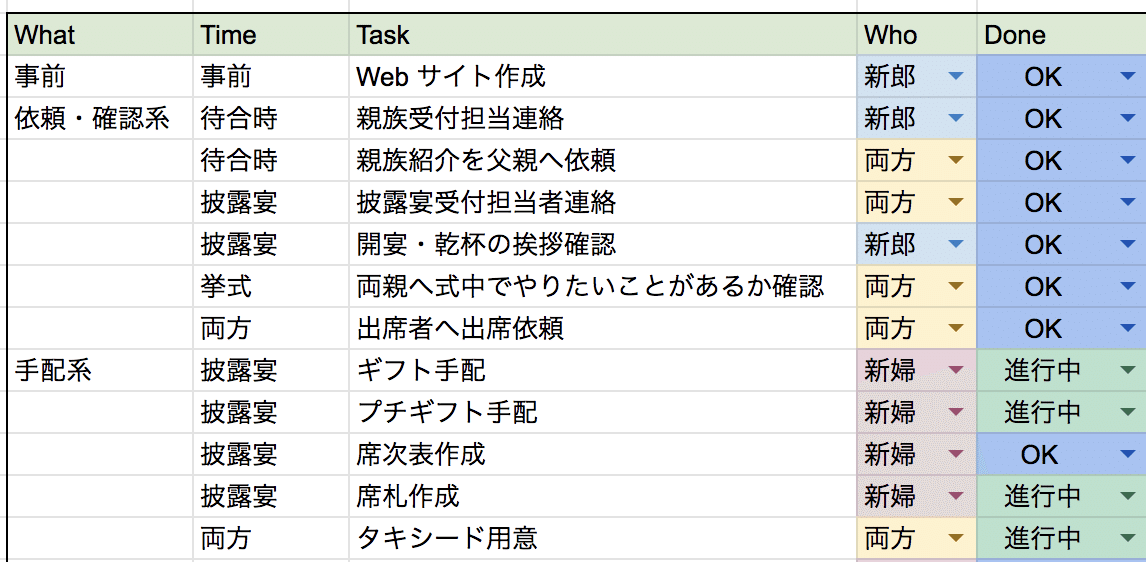Open Who dropdown for Web サイト作成 row
The image size is (1146, 562).
[x=955, y=77]
